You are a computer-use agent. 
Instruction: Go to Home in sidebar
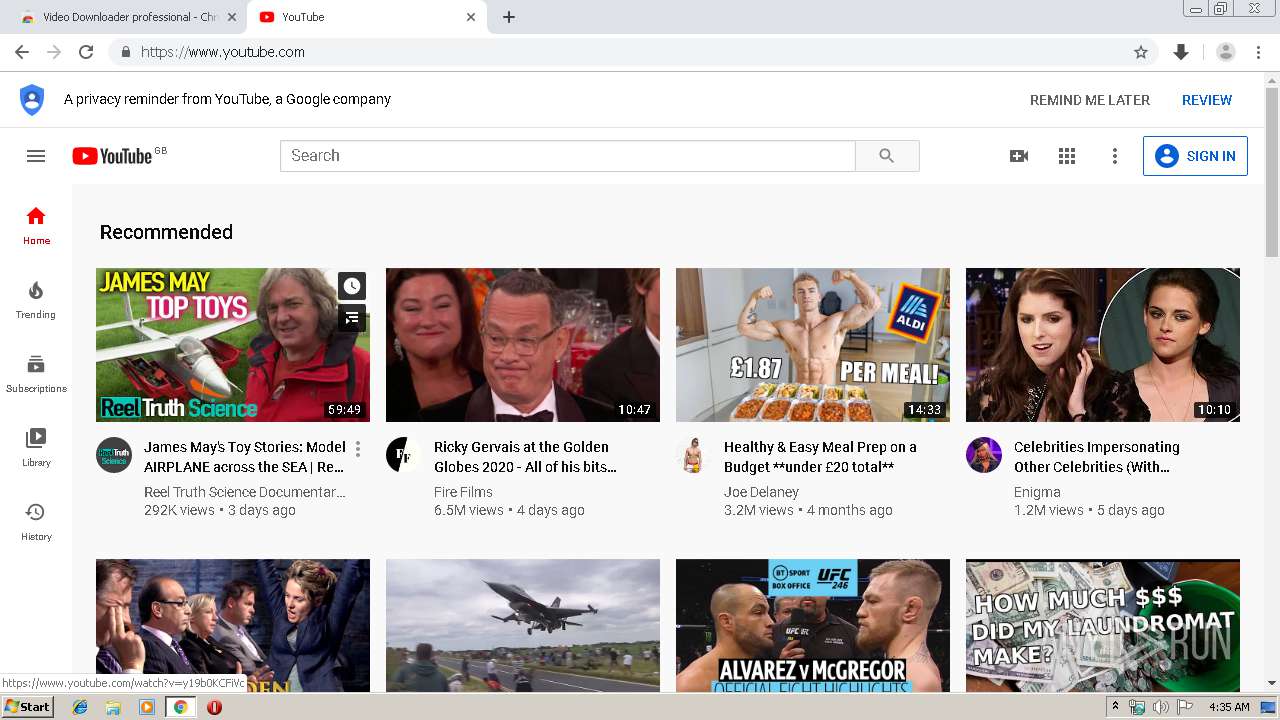(x=36, y=226)
